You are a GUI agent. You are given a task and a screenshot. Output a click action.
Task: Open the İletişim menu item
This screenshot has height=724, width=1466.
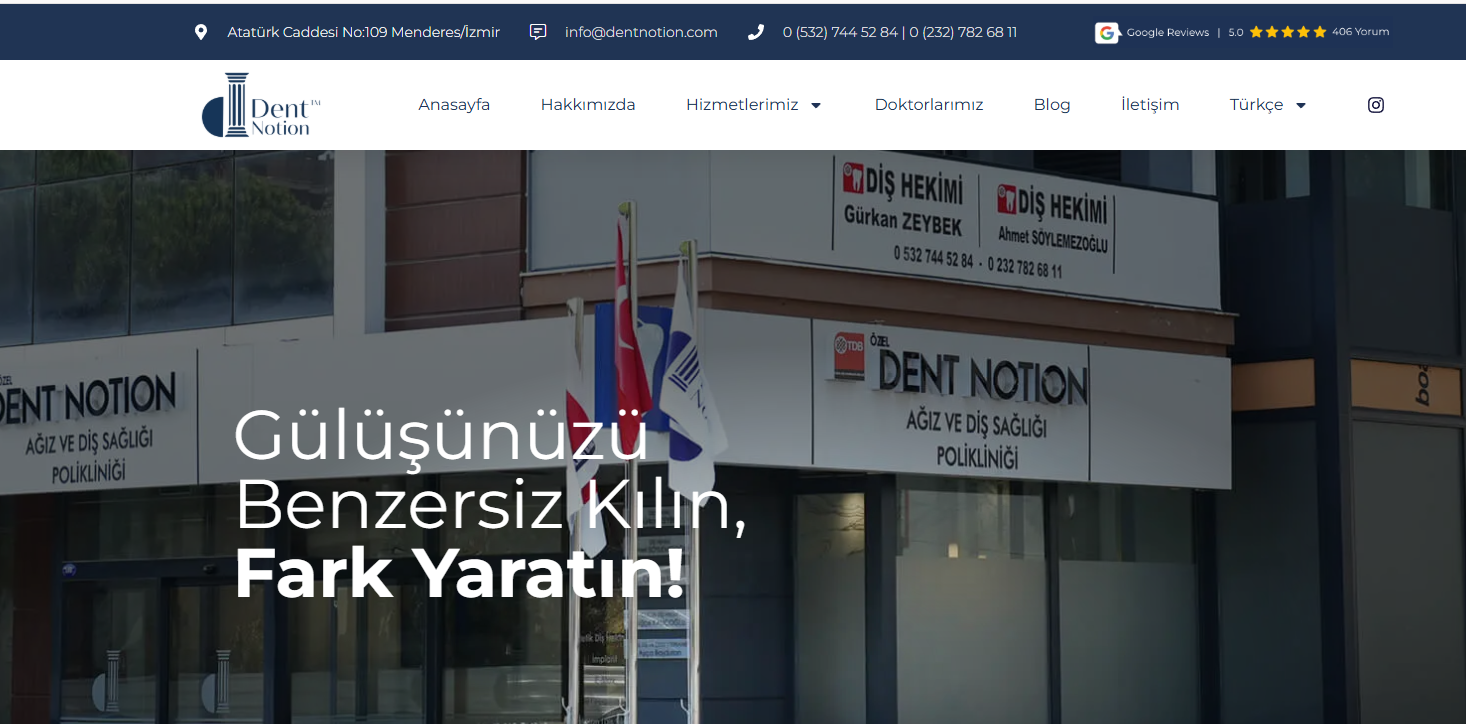[x=1150, y=105]
